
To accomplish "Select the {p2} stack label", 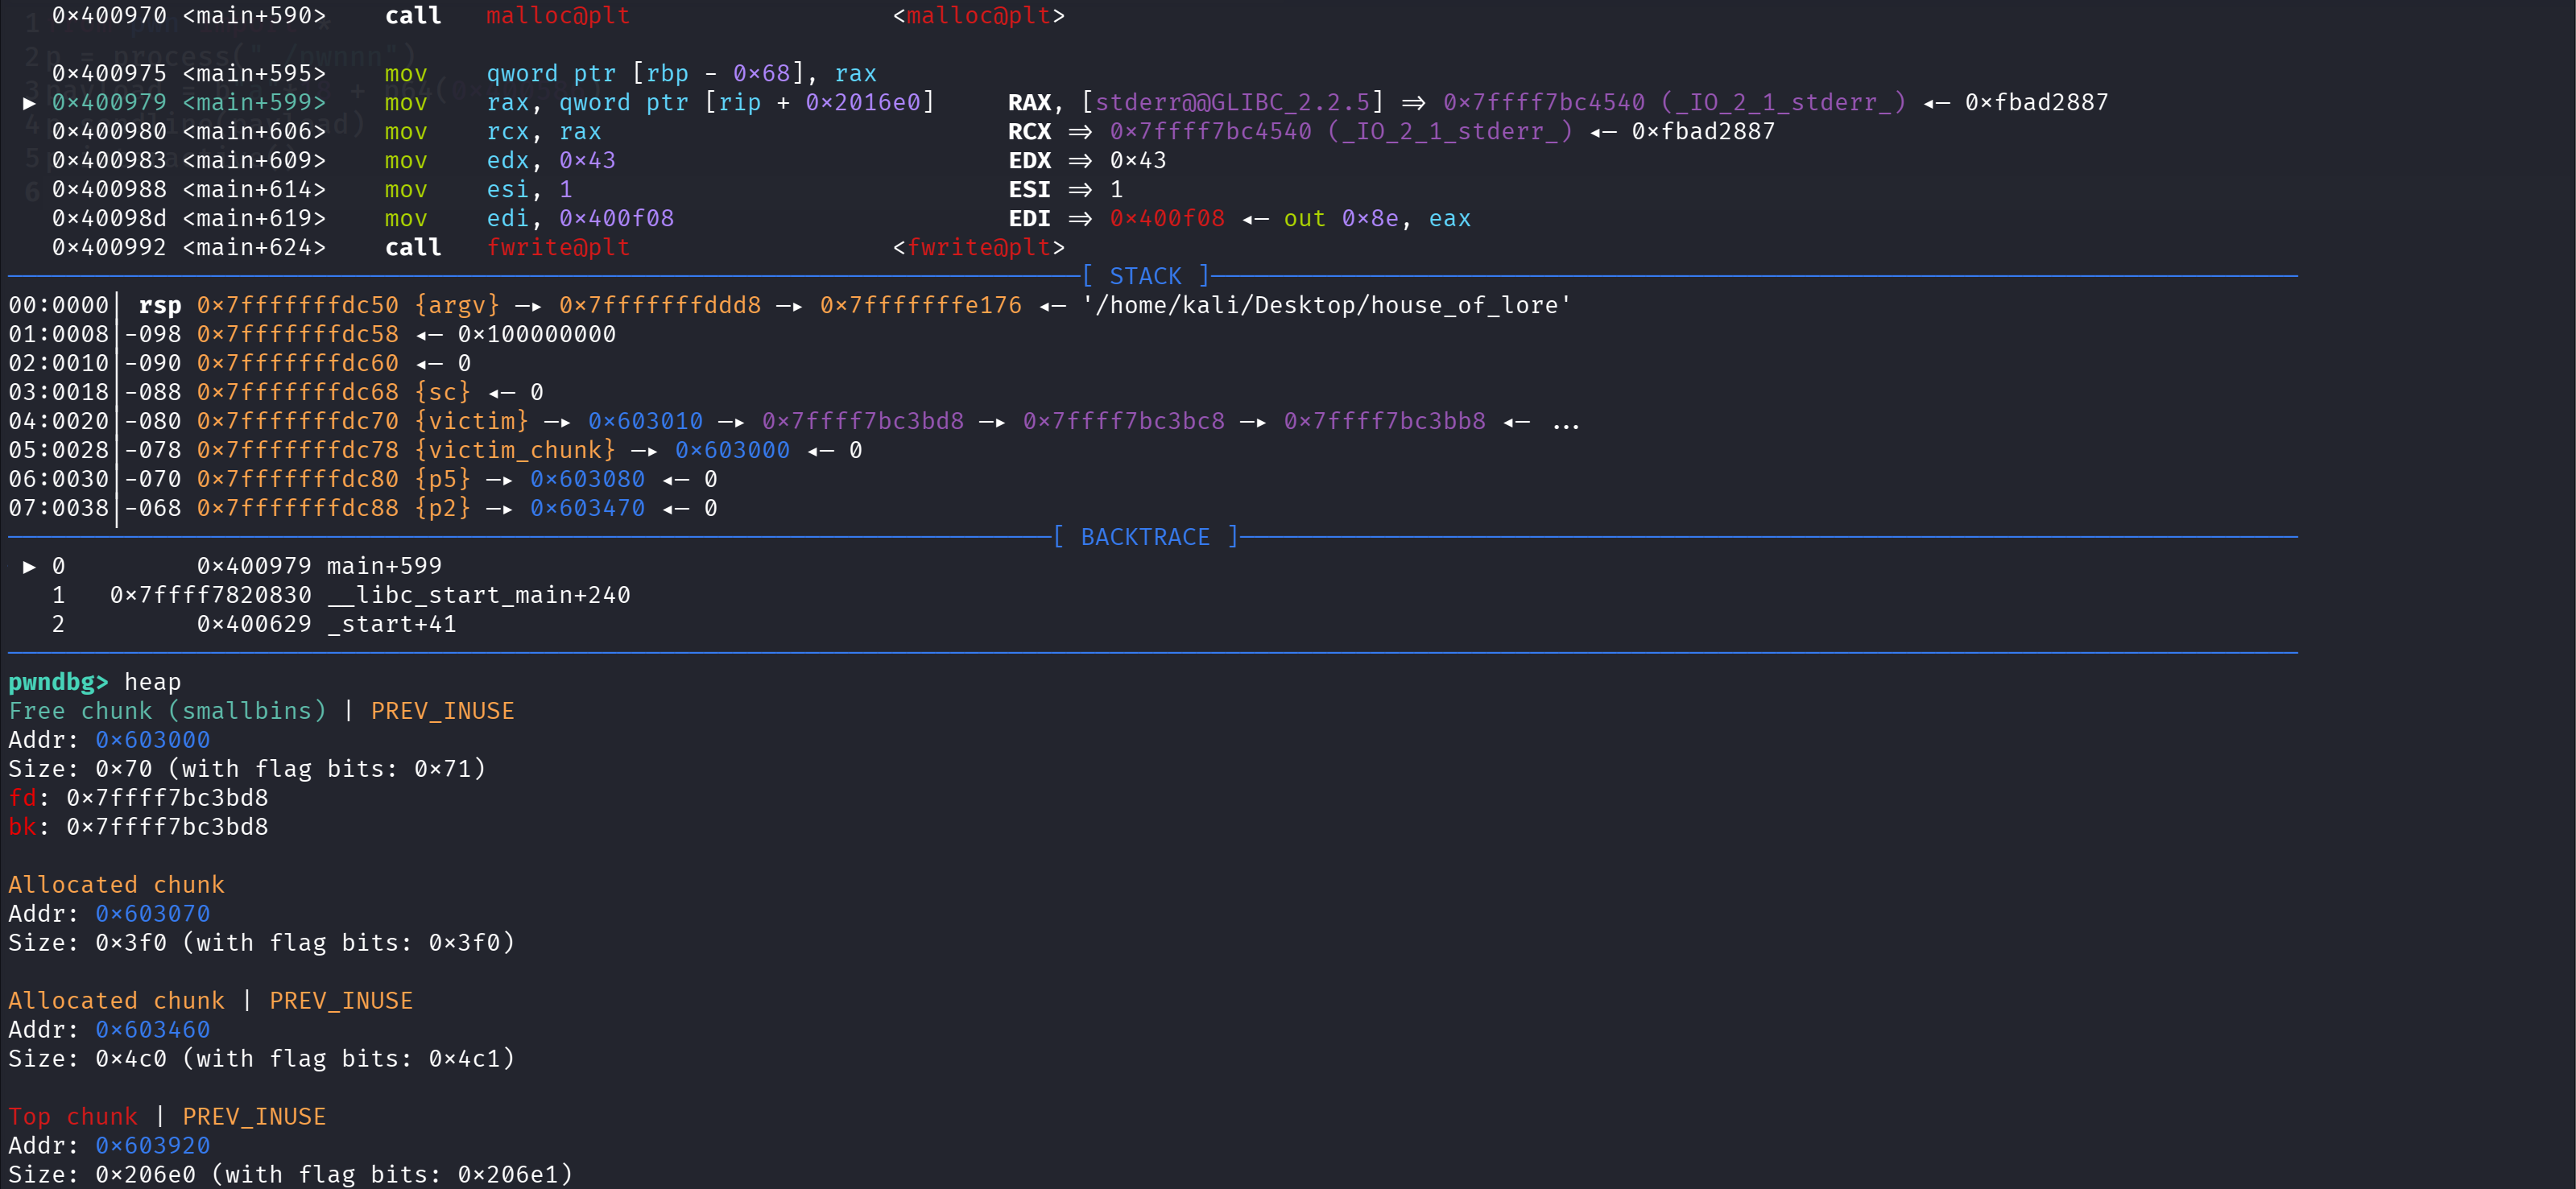I will pyautogui.click(x=442, y=508).
